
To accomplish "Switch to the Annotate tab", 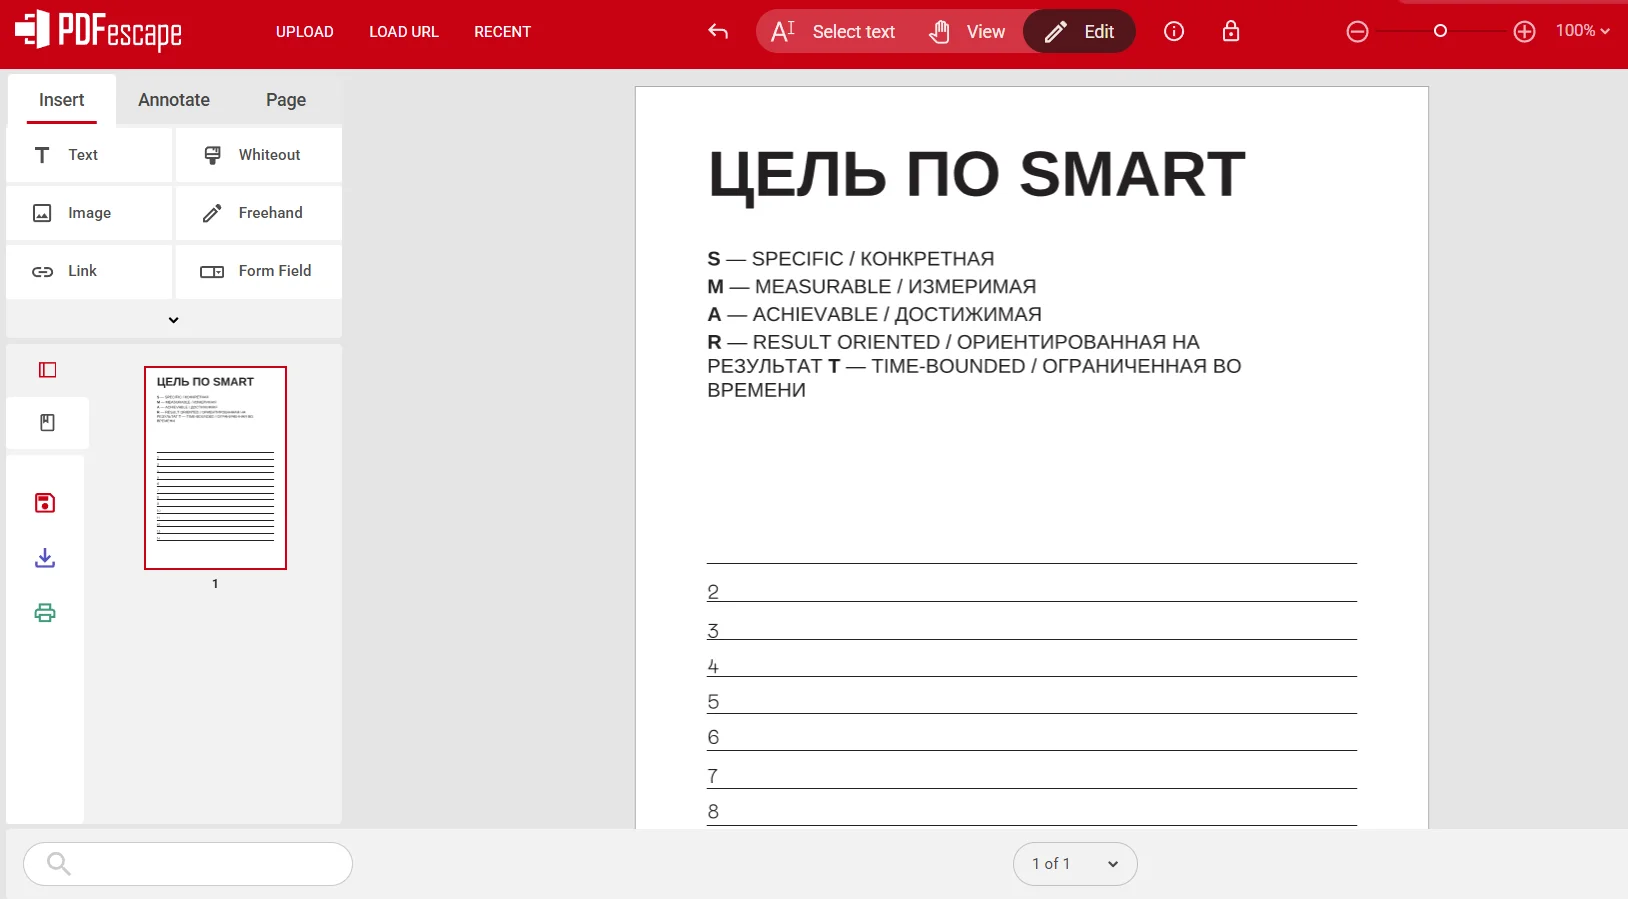I will tap(174, 100).
